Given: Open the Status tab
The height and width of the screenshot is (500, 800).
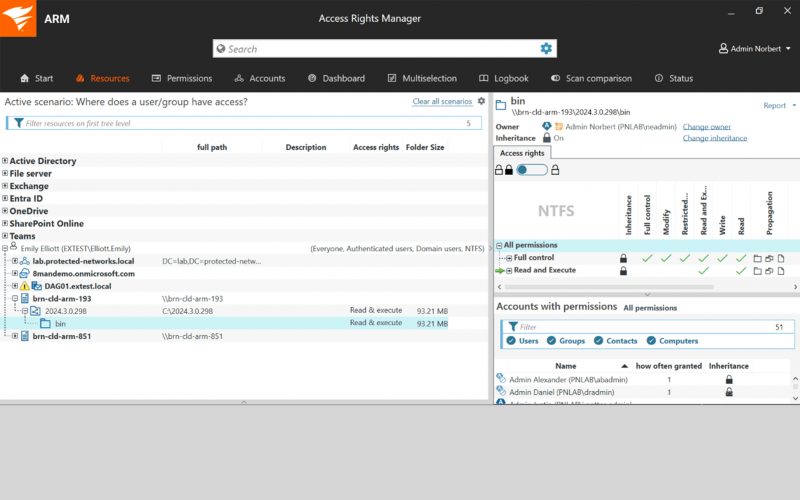Looking at the screenshot, I should coord(674,78).
